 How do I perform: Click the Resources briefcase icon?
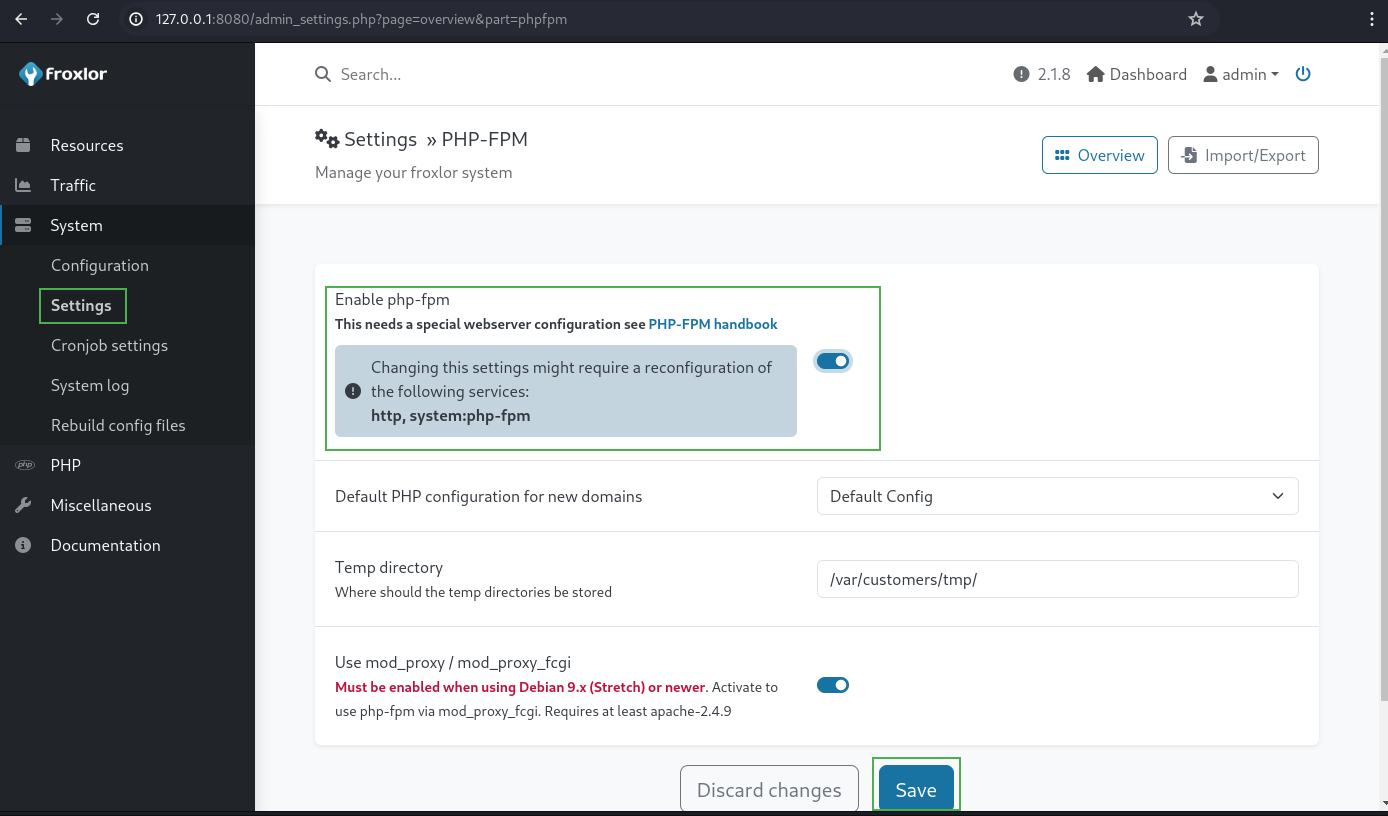[x=23, y=145]
